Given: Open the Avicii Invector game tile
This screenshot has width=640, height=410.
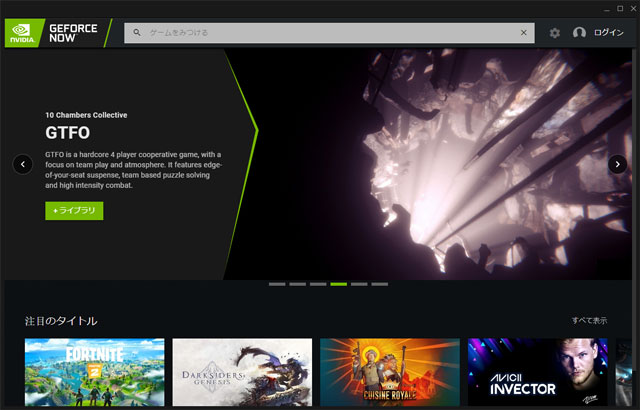Looking at the screenshot, I should (x=538, y=372).
